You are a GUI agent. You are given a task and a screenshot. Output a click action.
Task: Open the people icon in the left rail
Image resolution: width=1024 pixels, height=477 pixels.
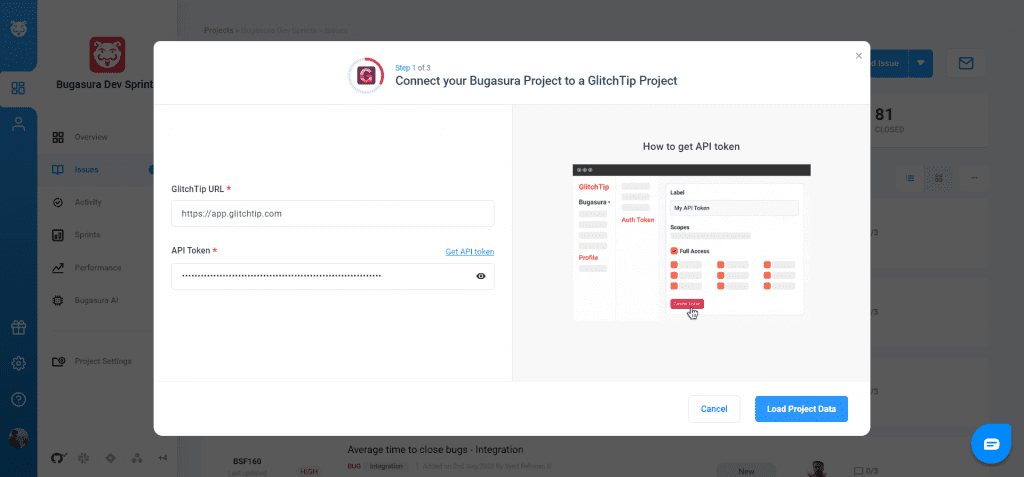pos(18,125)
